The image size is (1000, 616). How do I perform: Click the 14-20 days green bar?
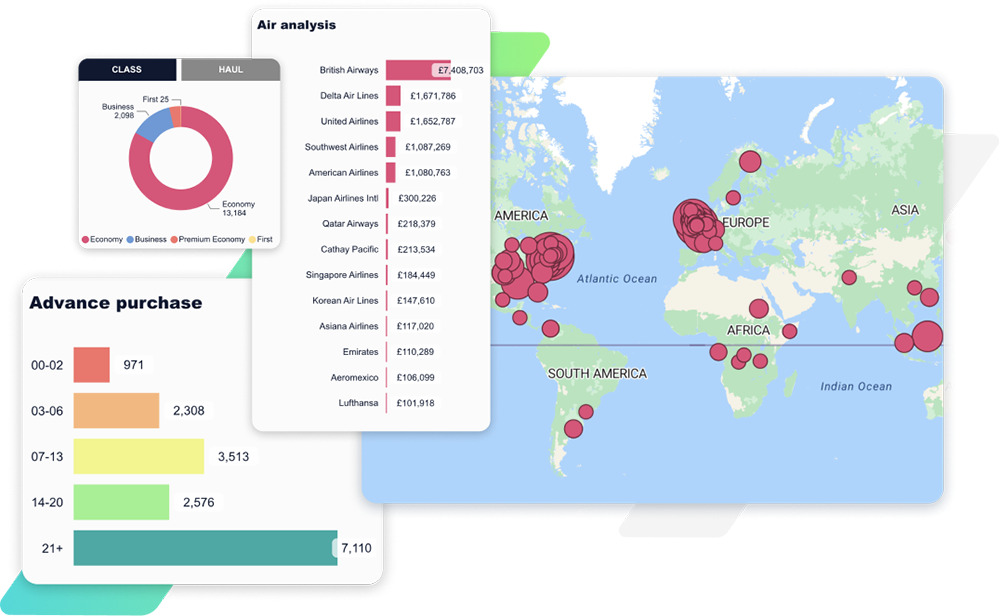121,502
